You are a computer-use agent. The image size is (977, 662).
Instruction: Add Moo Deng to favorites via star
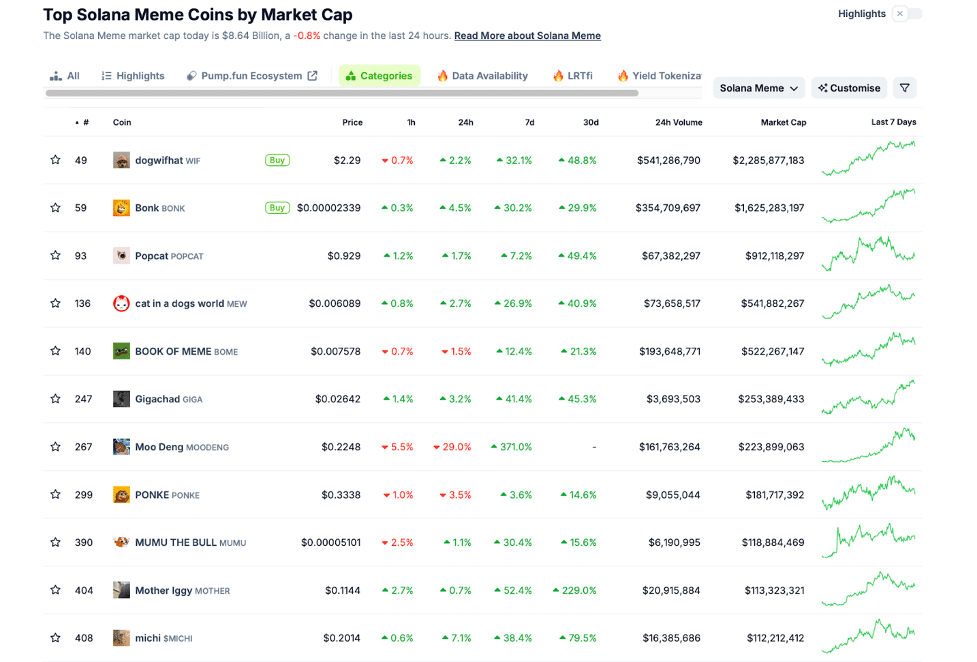click(x=55, y=446)
